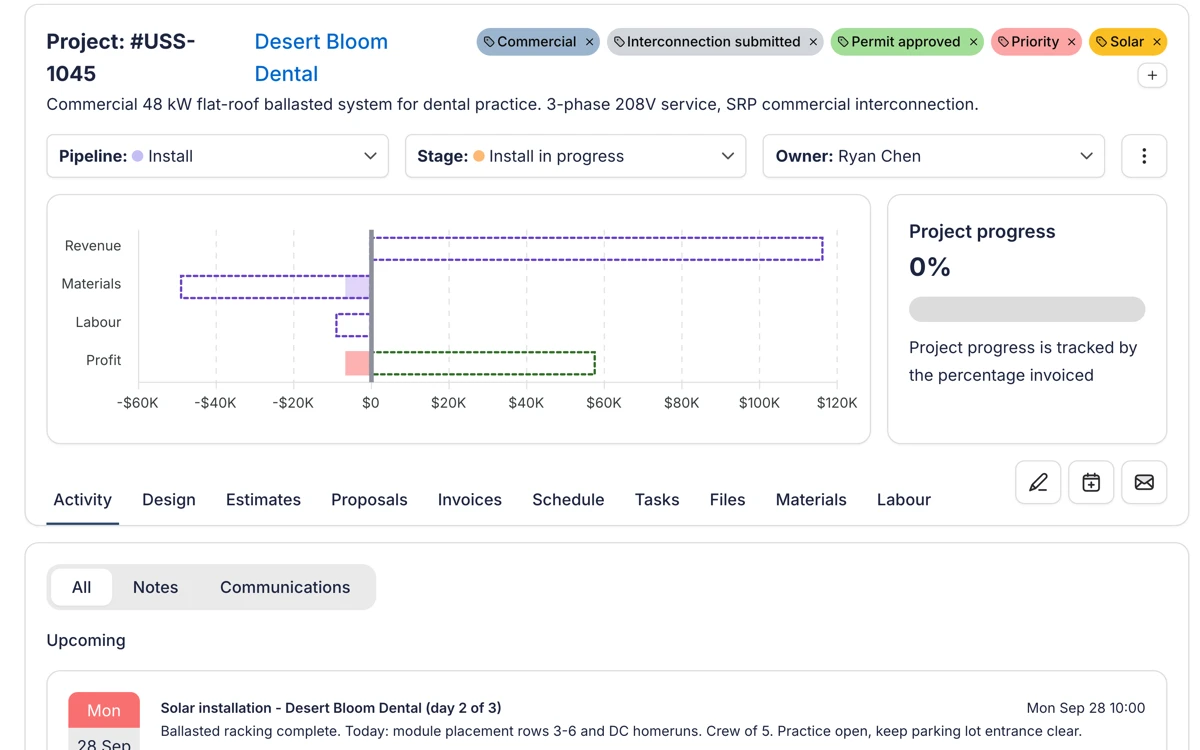Click the Mon Sep 28 10:00 timestamp

pos(1085,708)
